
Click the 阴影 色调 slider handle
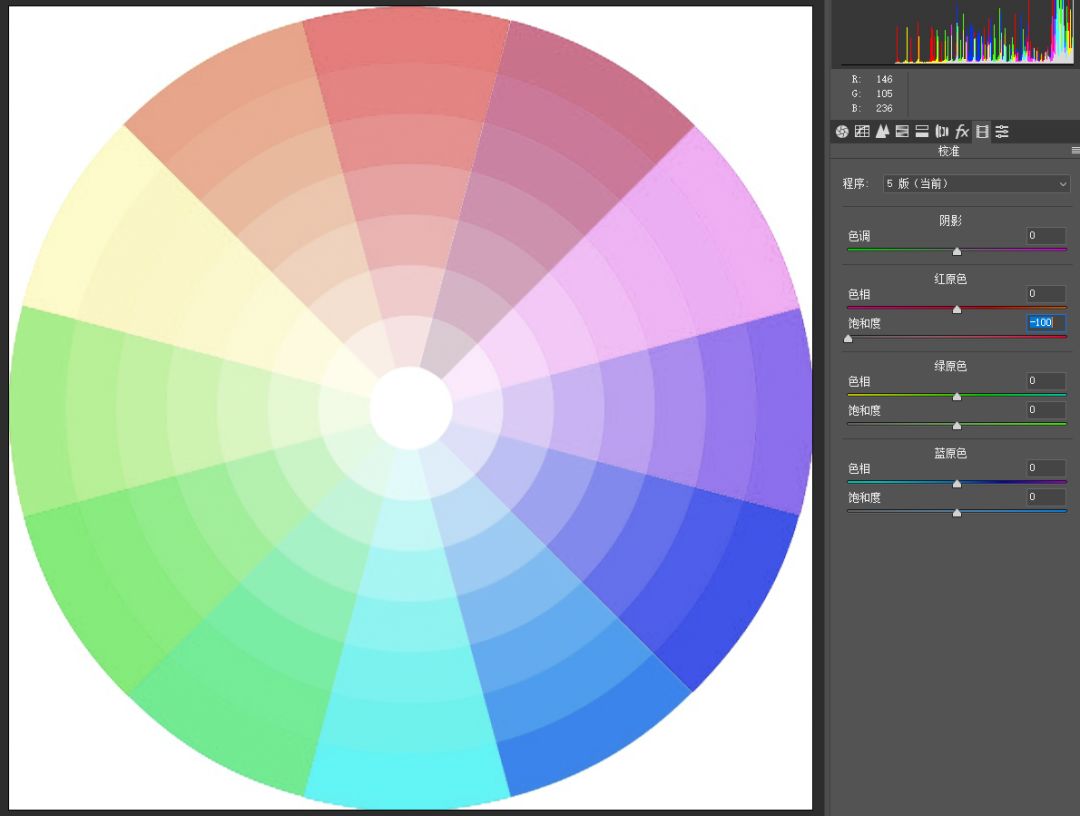pos(957,251)
